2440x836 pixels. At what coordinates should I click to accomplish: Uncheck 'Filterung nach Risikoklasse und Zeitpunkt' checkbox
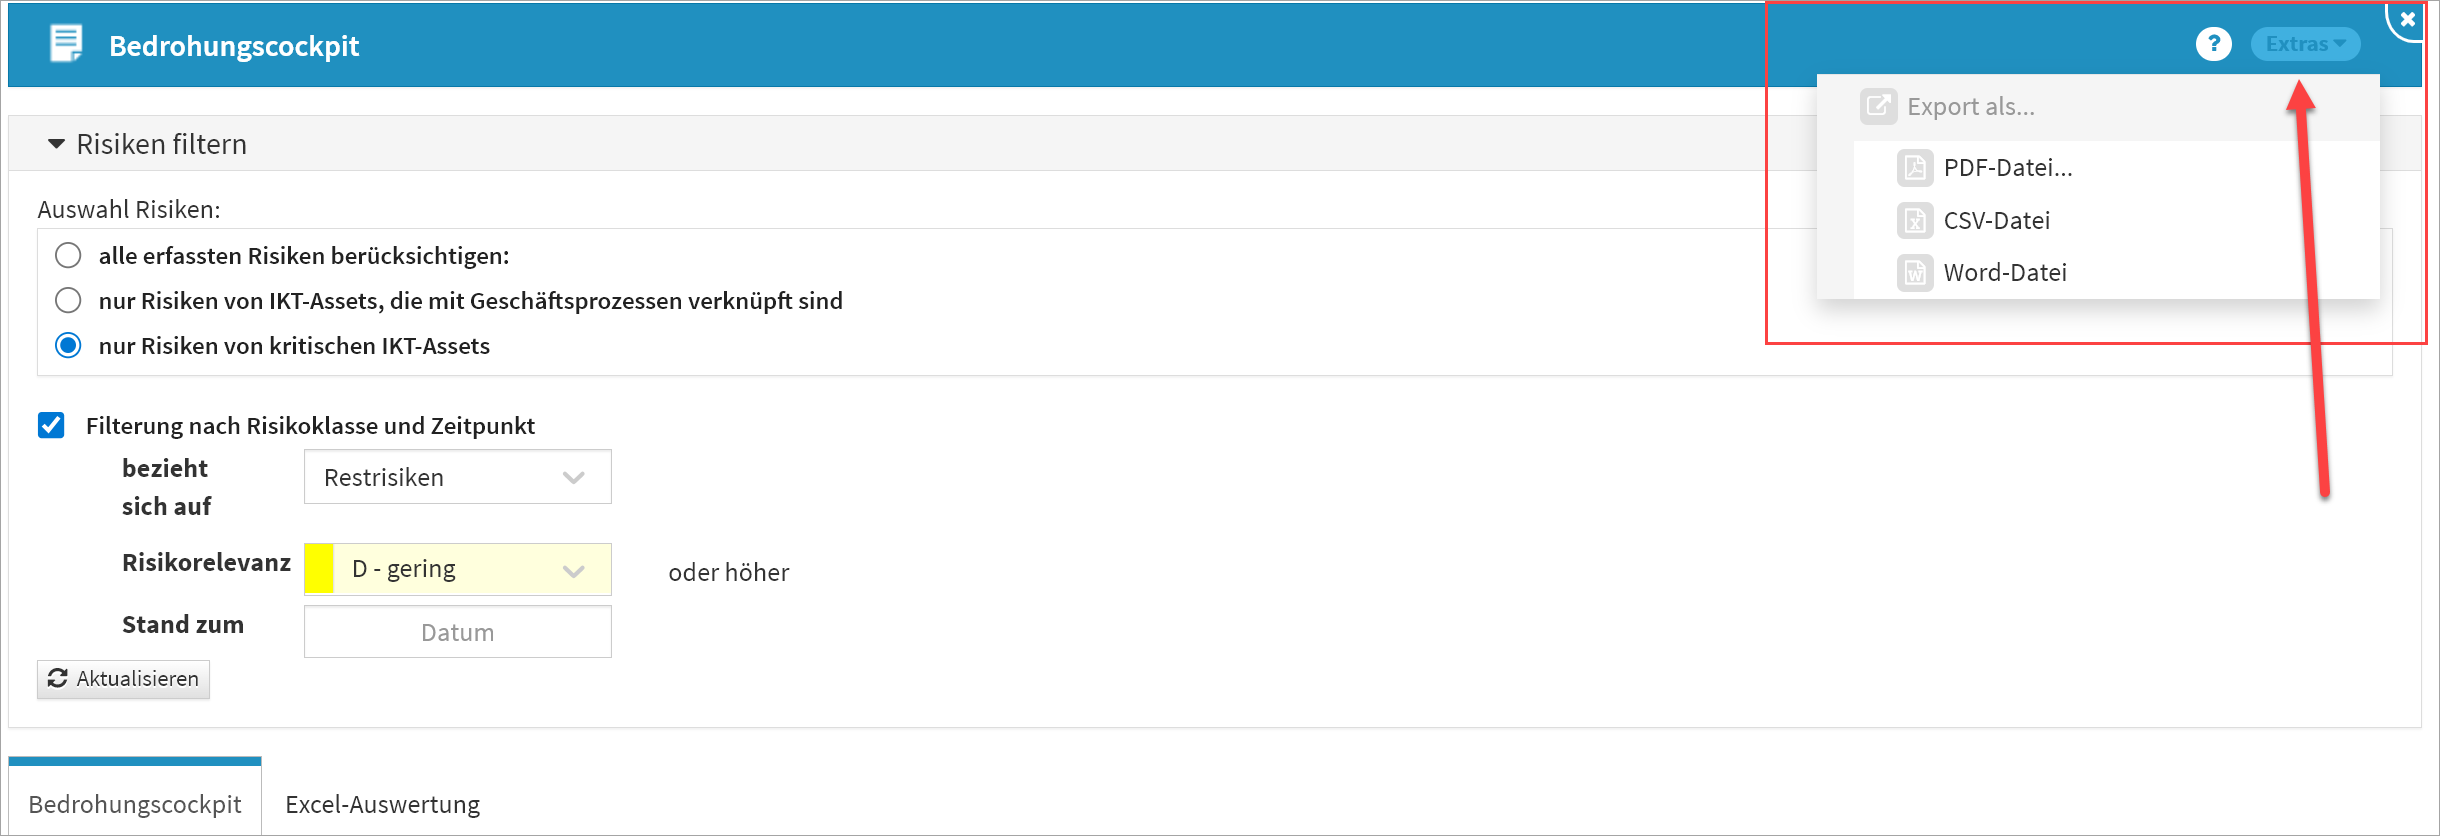point(51,426)
